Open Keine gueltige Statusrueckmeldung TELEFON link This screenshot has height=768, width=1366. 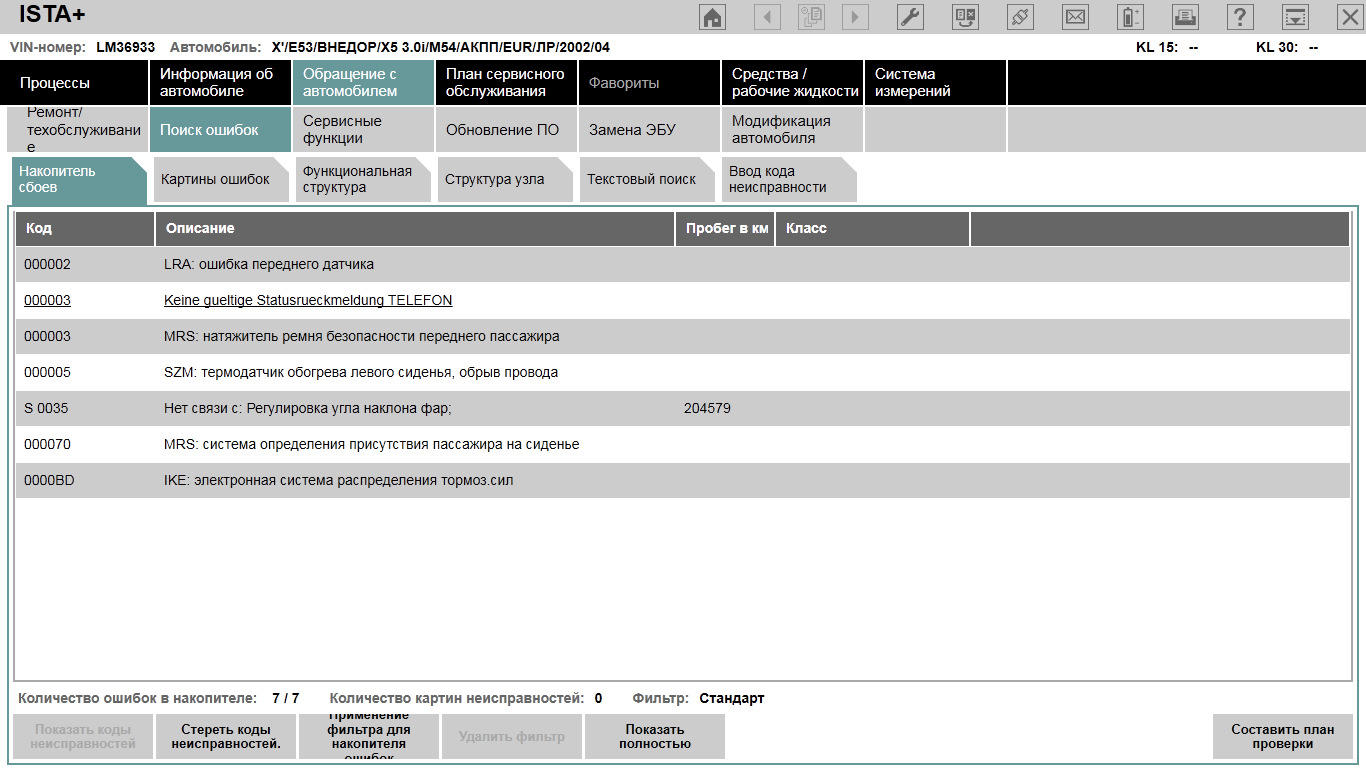(x=308, y=300)
